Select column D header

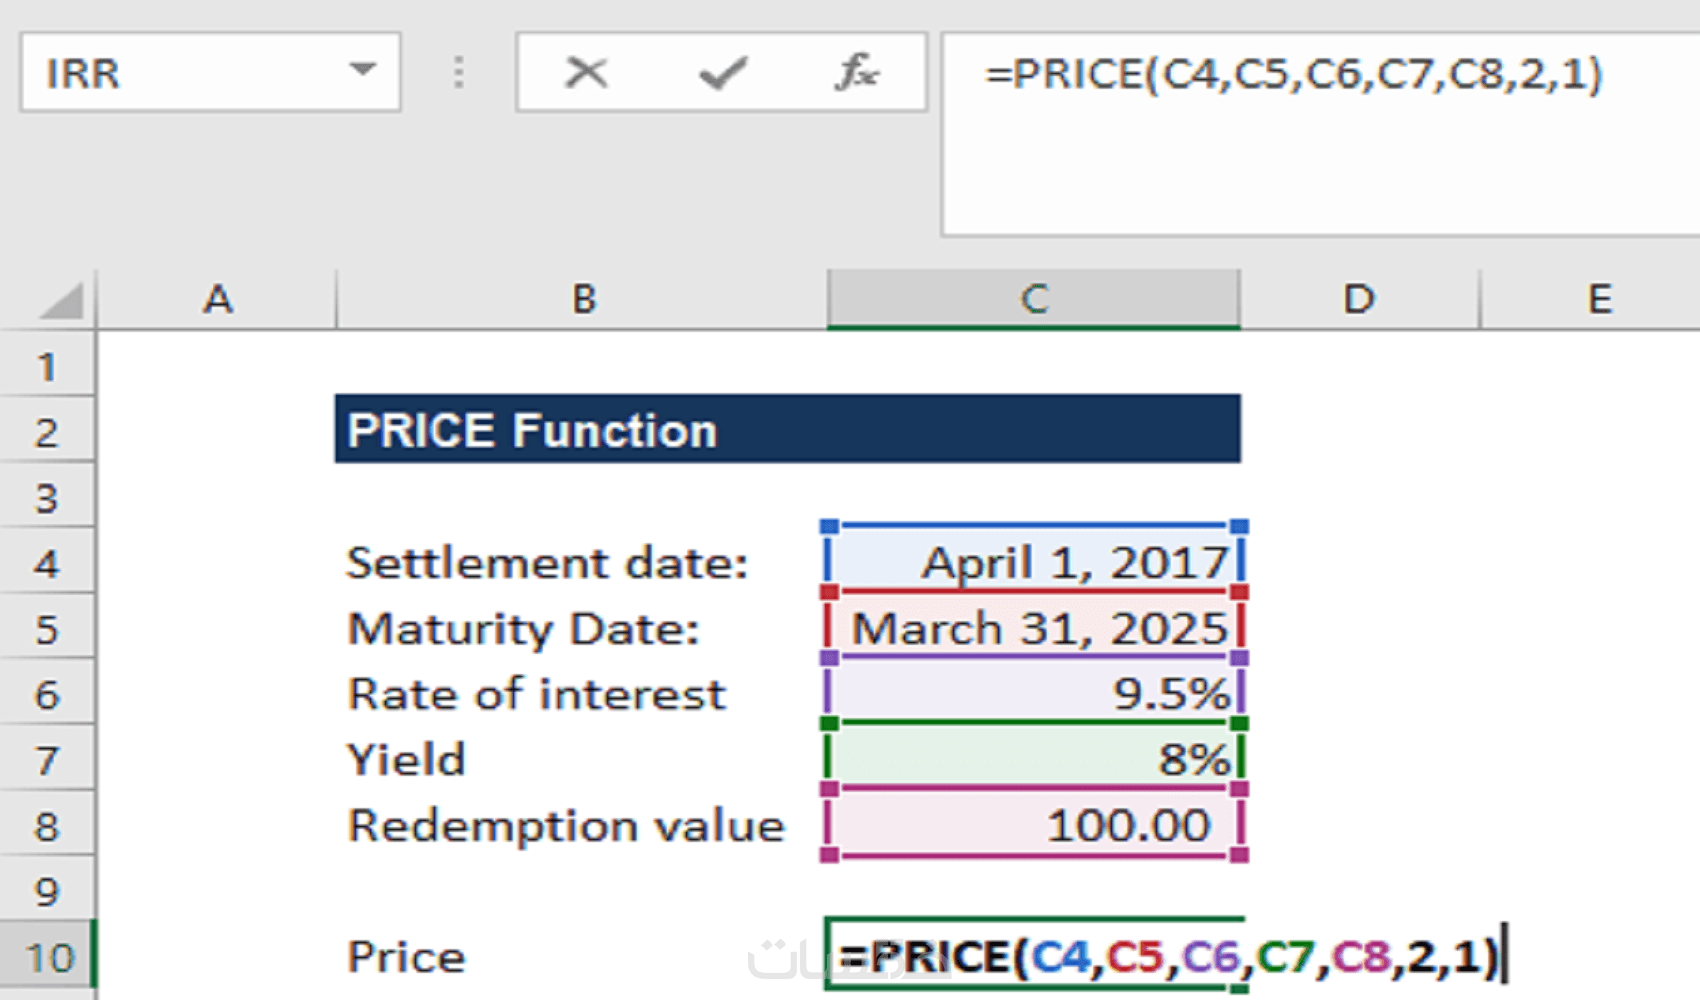point(1358,299)
